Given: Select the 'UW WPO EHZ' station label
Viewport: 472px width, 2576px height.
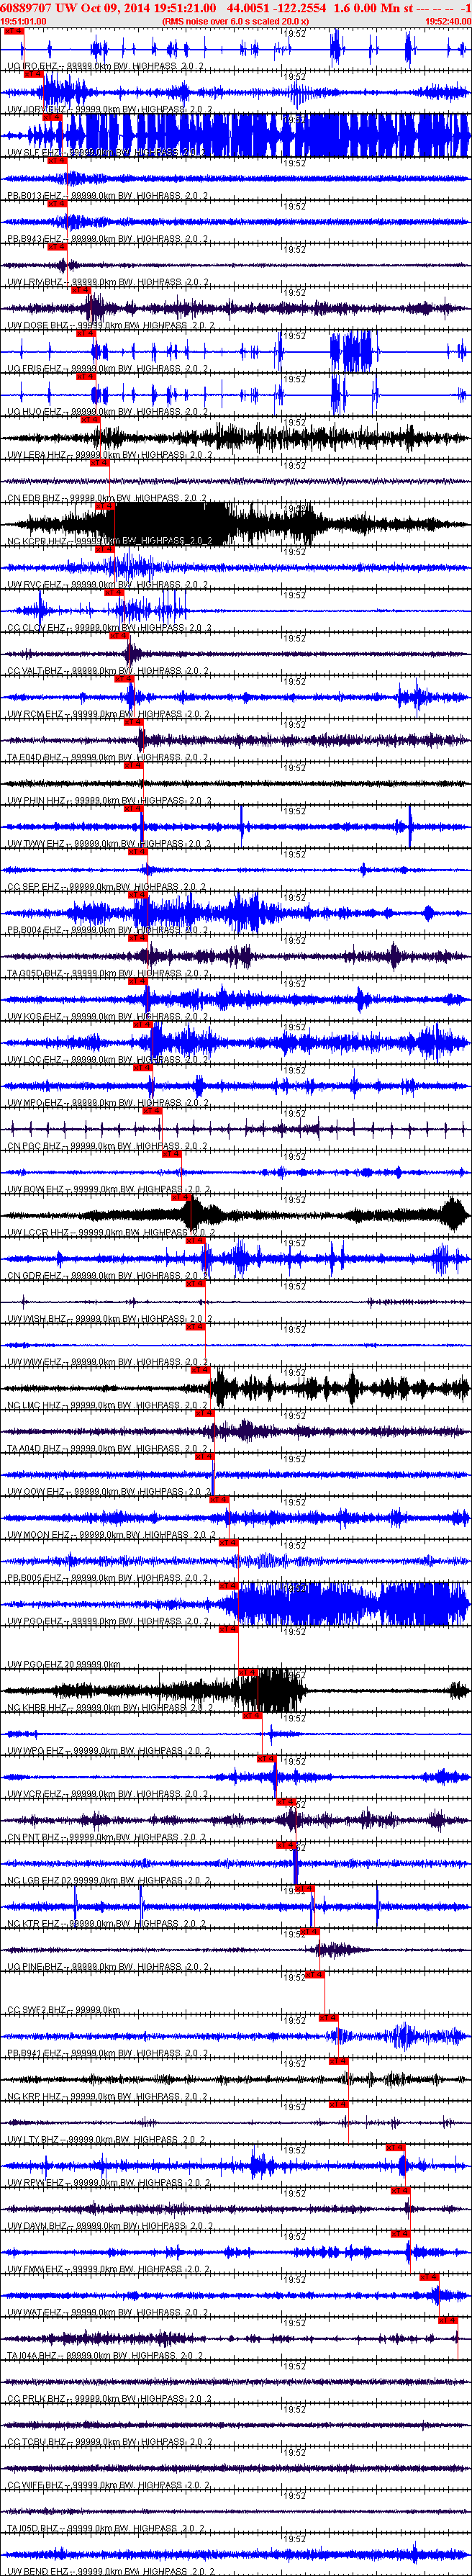Looking at the screenshot, I should click(x=36, y=1750).
